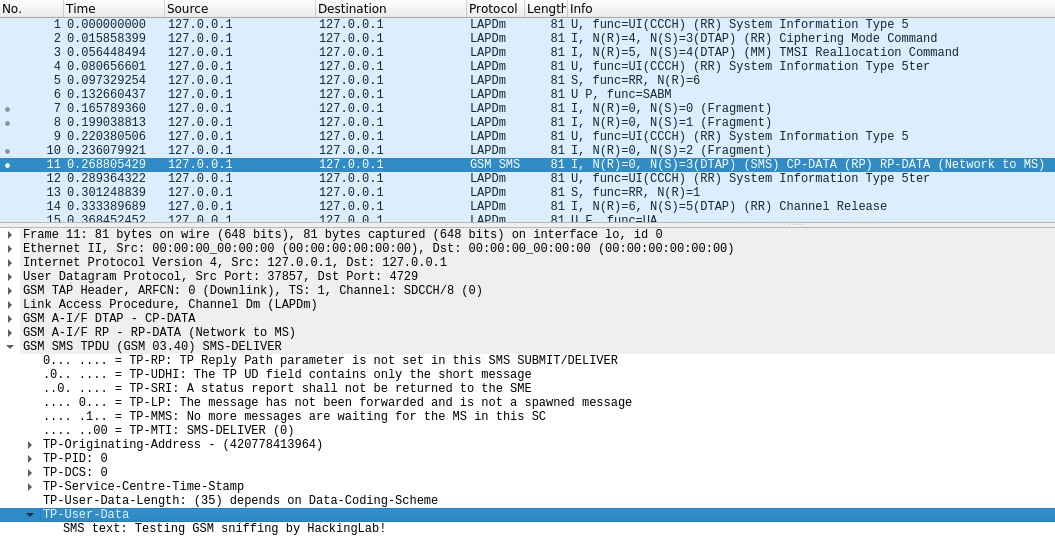Select the TP-LP field line
1055x543 pixels.
pos(337,402)
